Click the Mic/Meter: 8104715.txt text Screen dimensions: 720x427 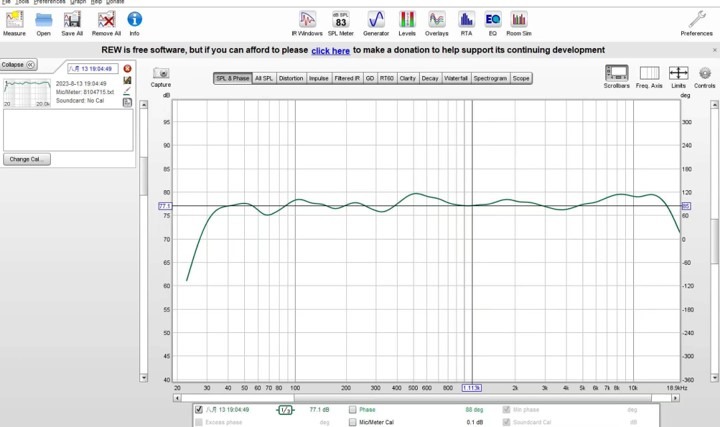pyautogui.click(x=85, y=92)
